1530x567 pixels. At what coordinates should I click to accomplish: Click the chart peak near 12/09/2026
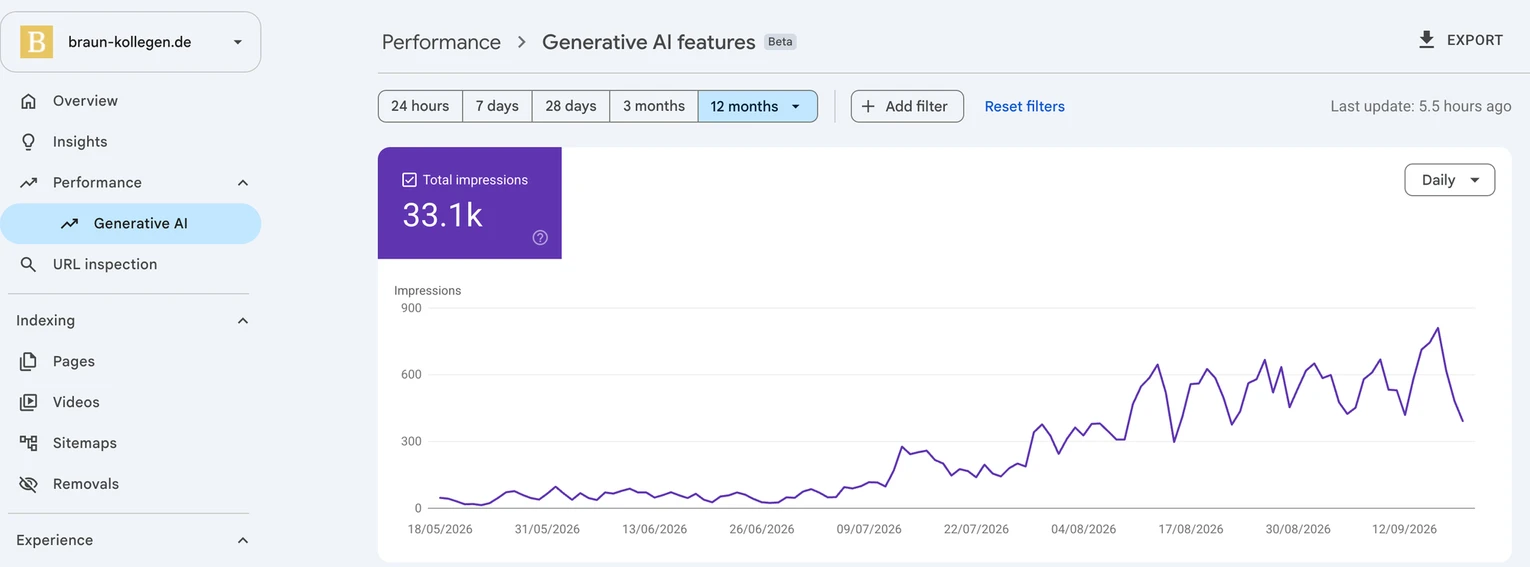pos(1437,328)
